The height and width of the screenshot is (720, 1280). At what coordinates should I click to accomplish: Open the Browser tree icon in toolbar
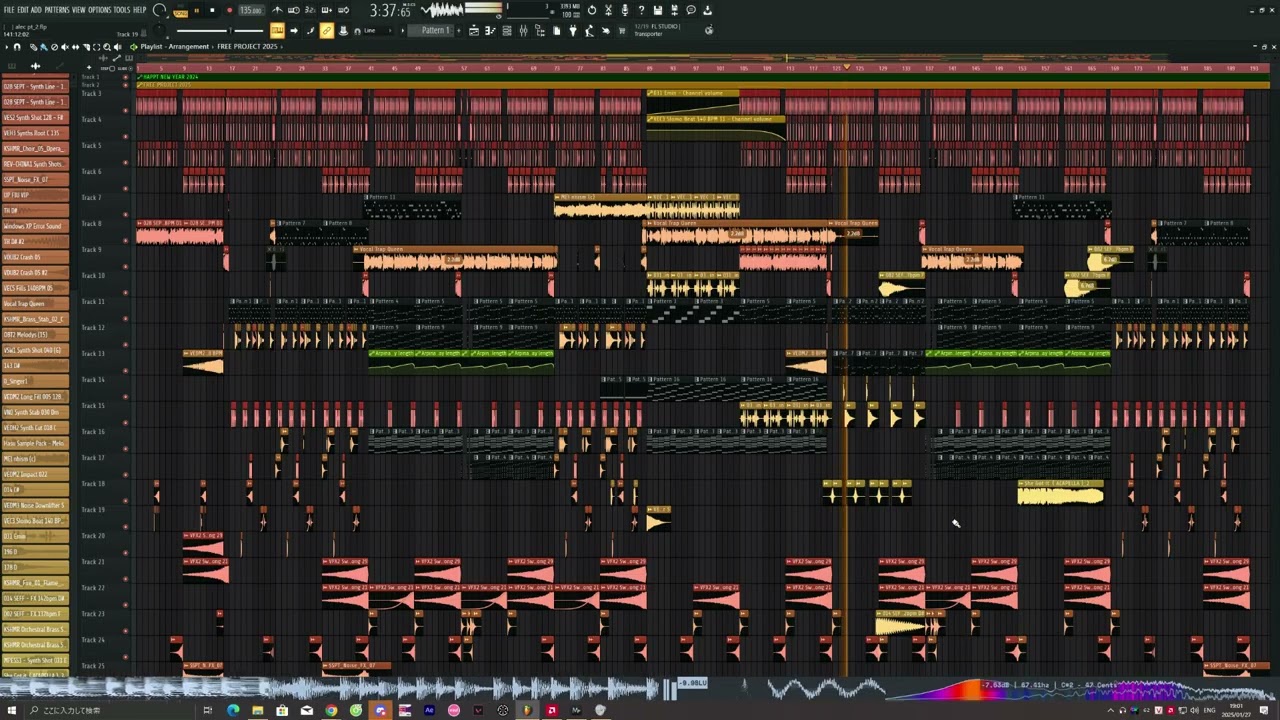coord(540,31)
